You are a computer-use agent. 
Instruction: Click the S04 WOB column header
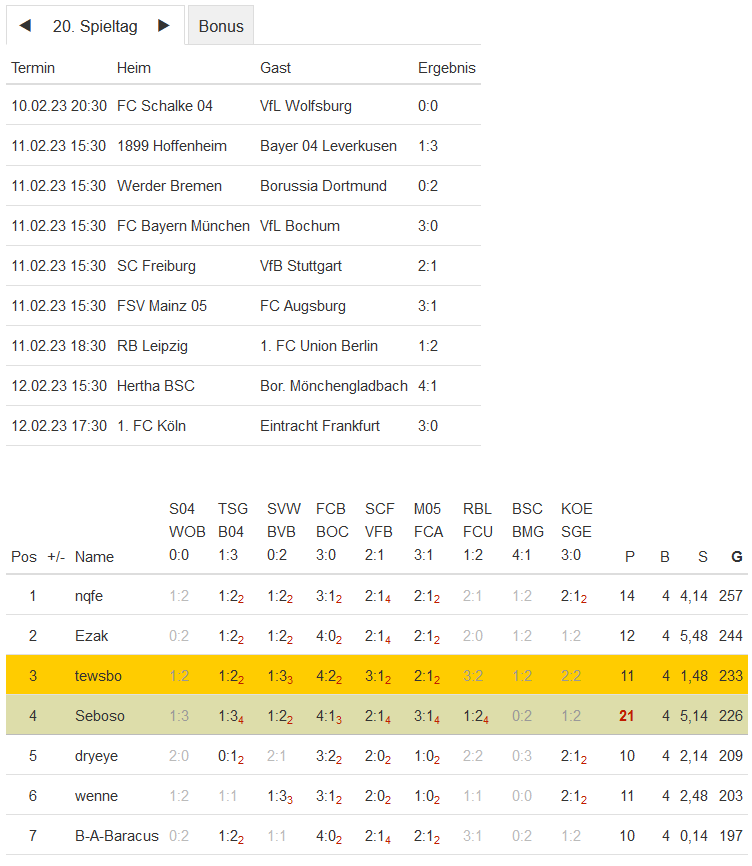click(x=180, y=519)
